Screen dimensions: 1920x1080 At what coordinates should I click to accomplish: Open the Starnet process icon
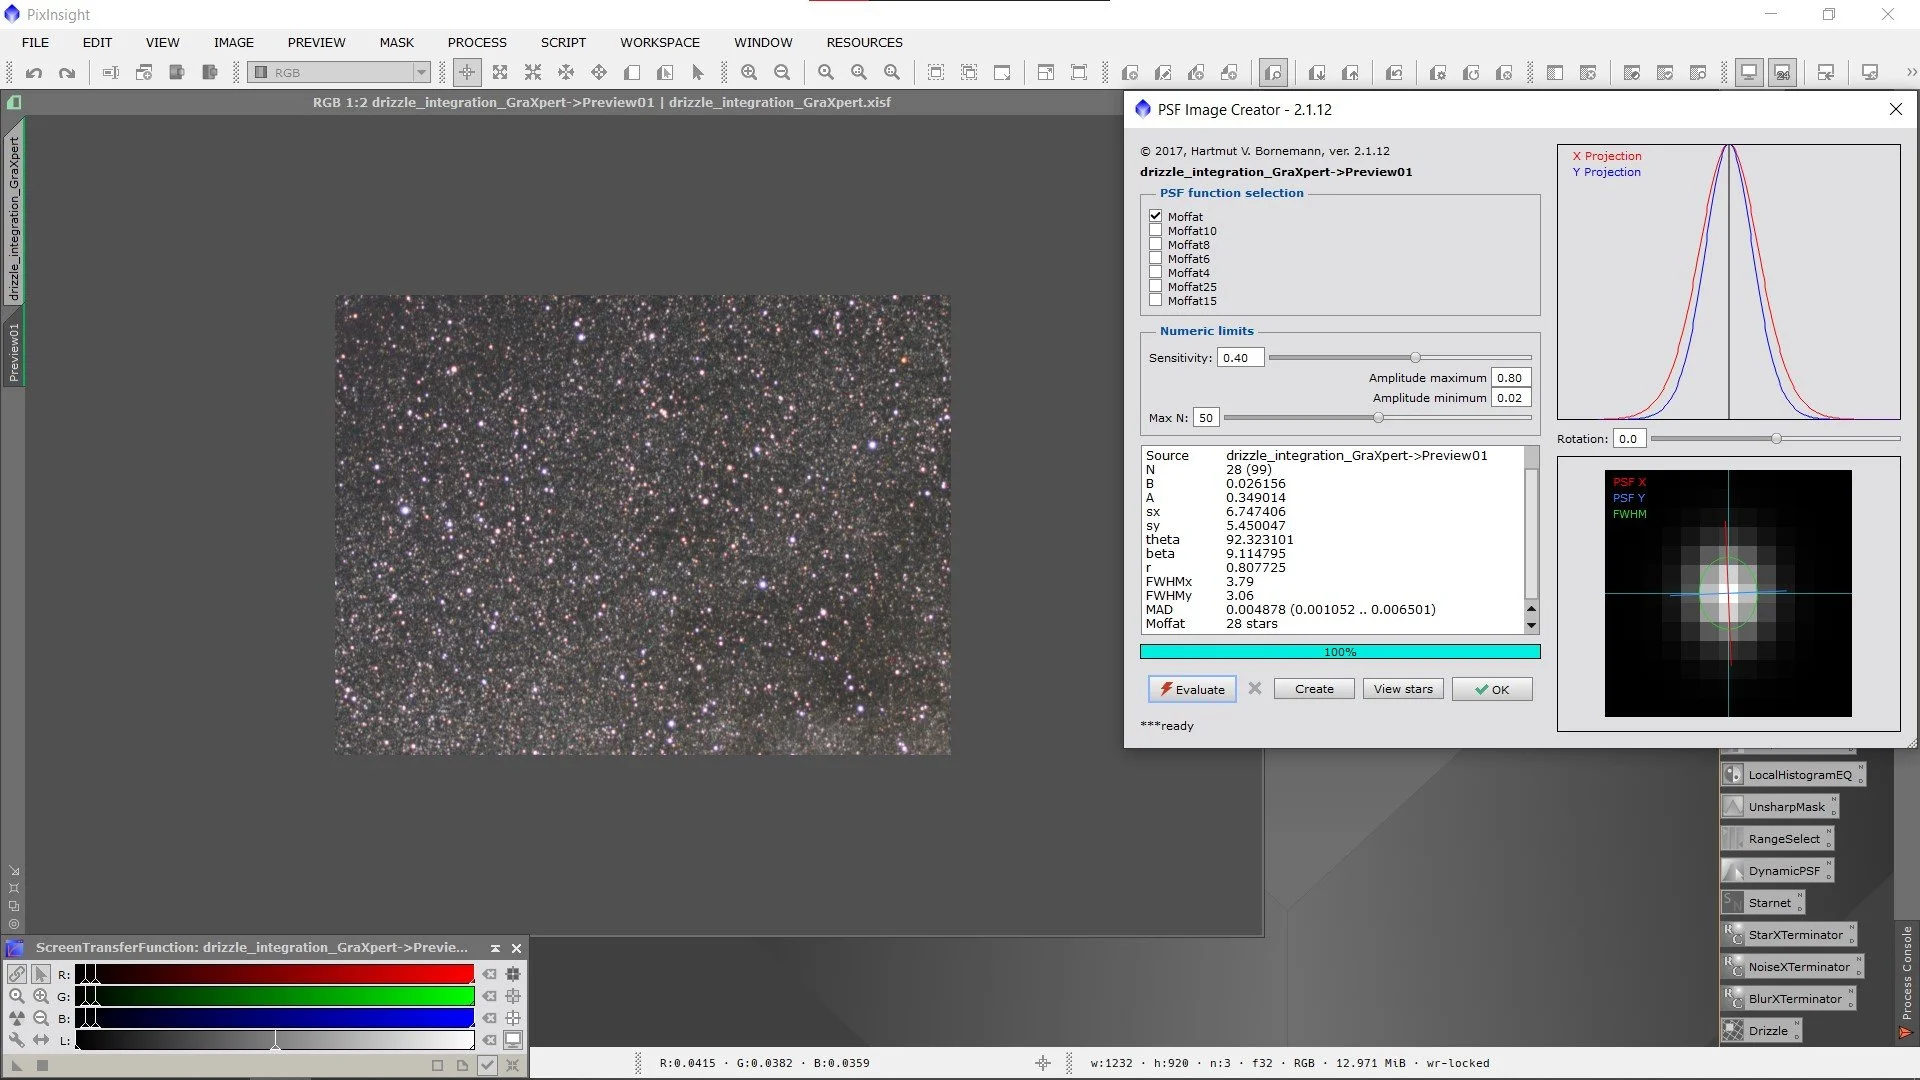tap(1763, 903)
